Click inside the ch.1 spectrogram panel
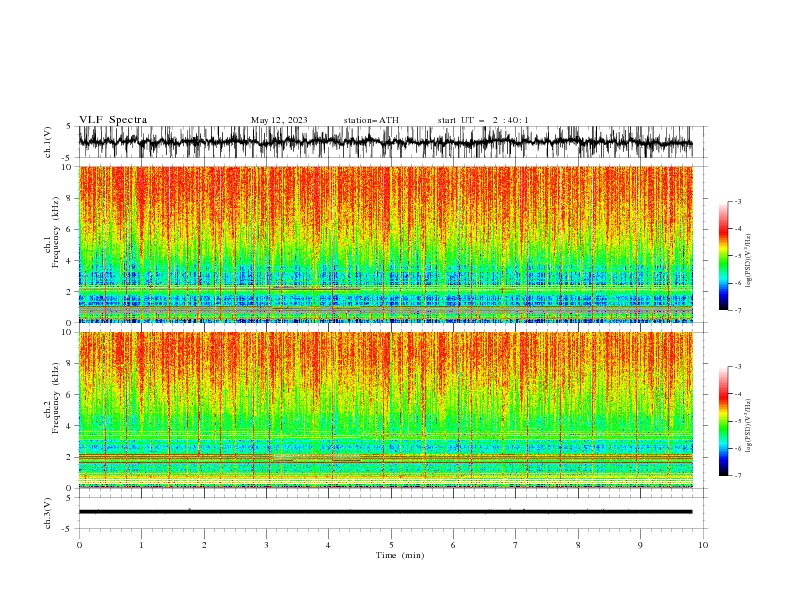 click(385, 244)
